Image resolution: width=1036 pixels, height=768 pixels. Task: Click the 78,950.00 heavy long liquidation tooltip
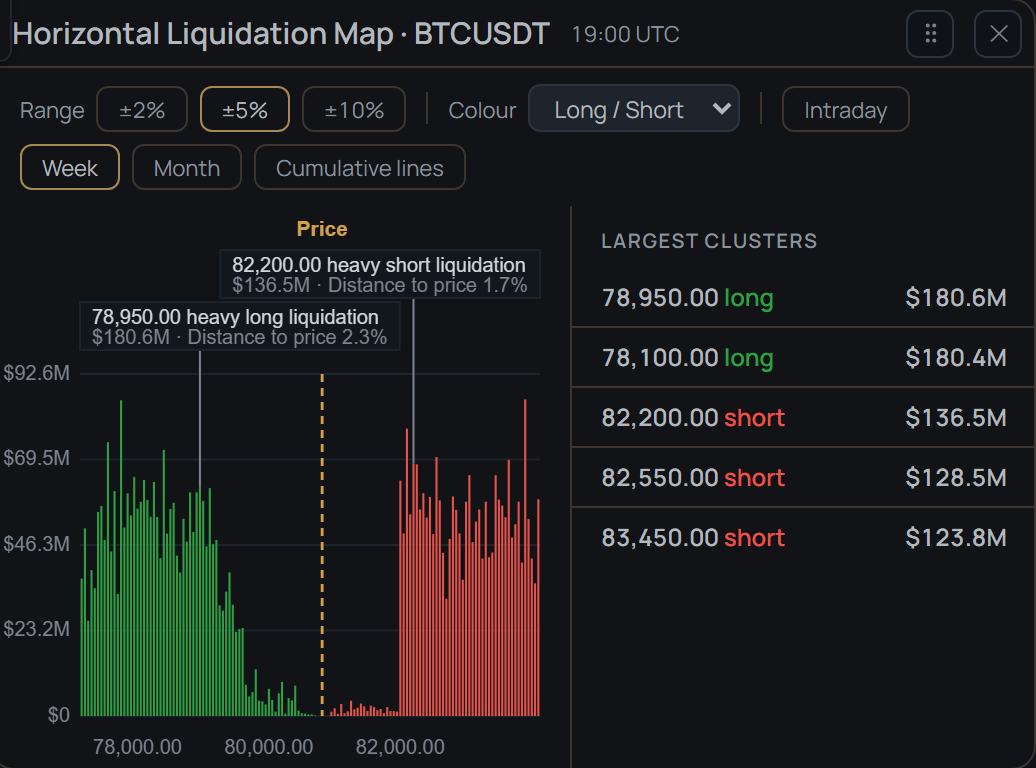click(x=240, y=326)
